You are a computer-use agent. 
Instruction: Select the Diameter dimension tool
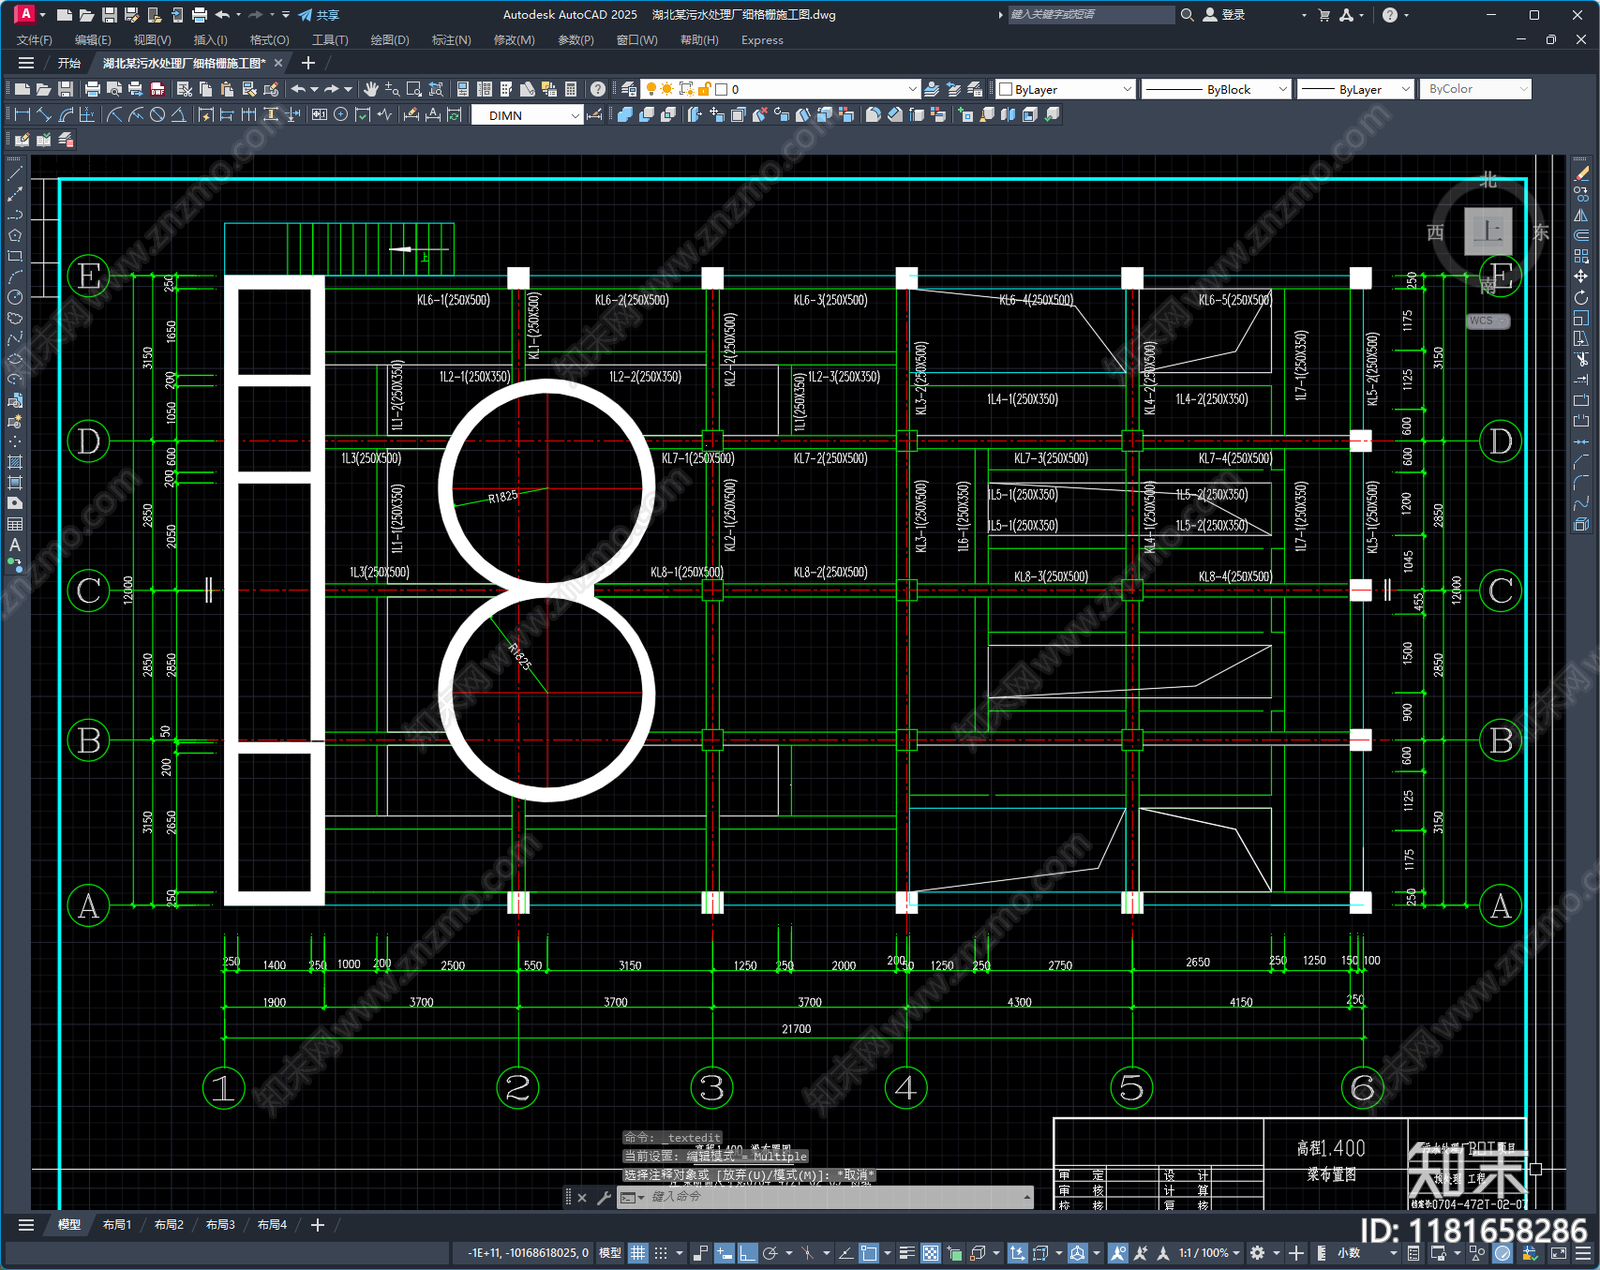157,115
